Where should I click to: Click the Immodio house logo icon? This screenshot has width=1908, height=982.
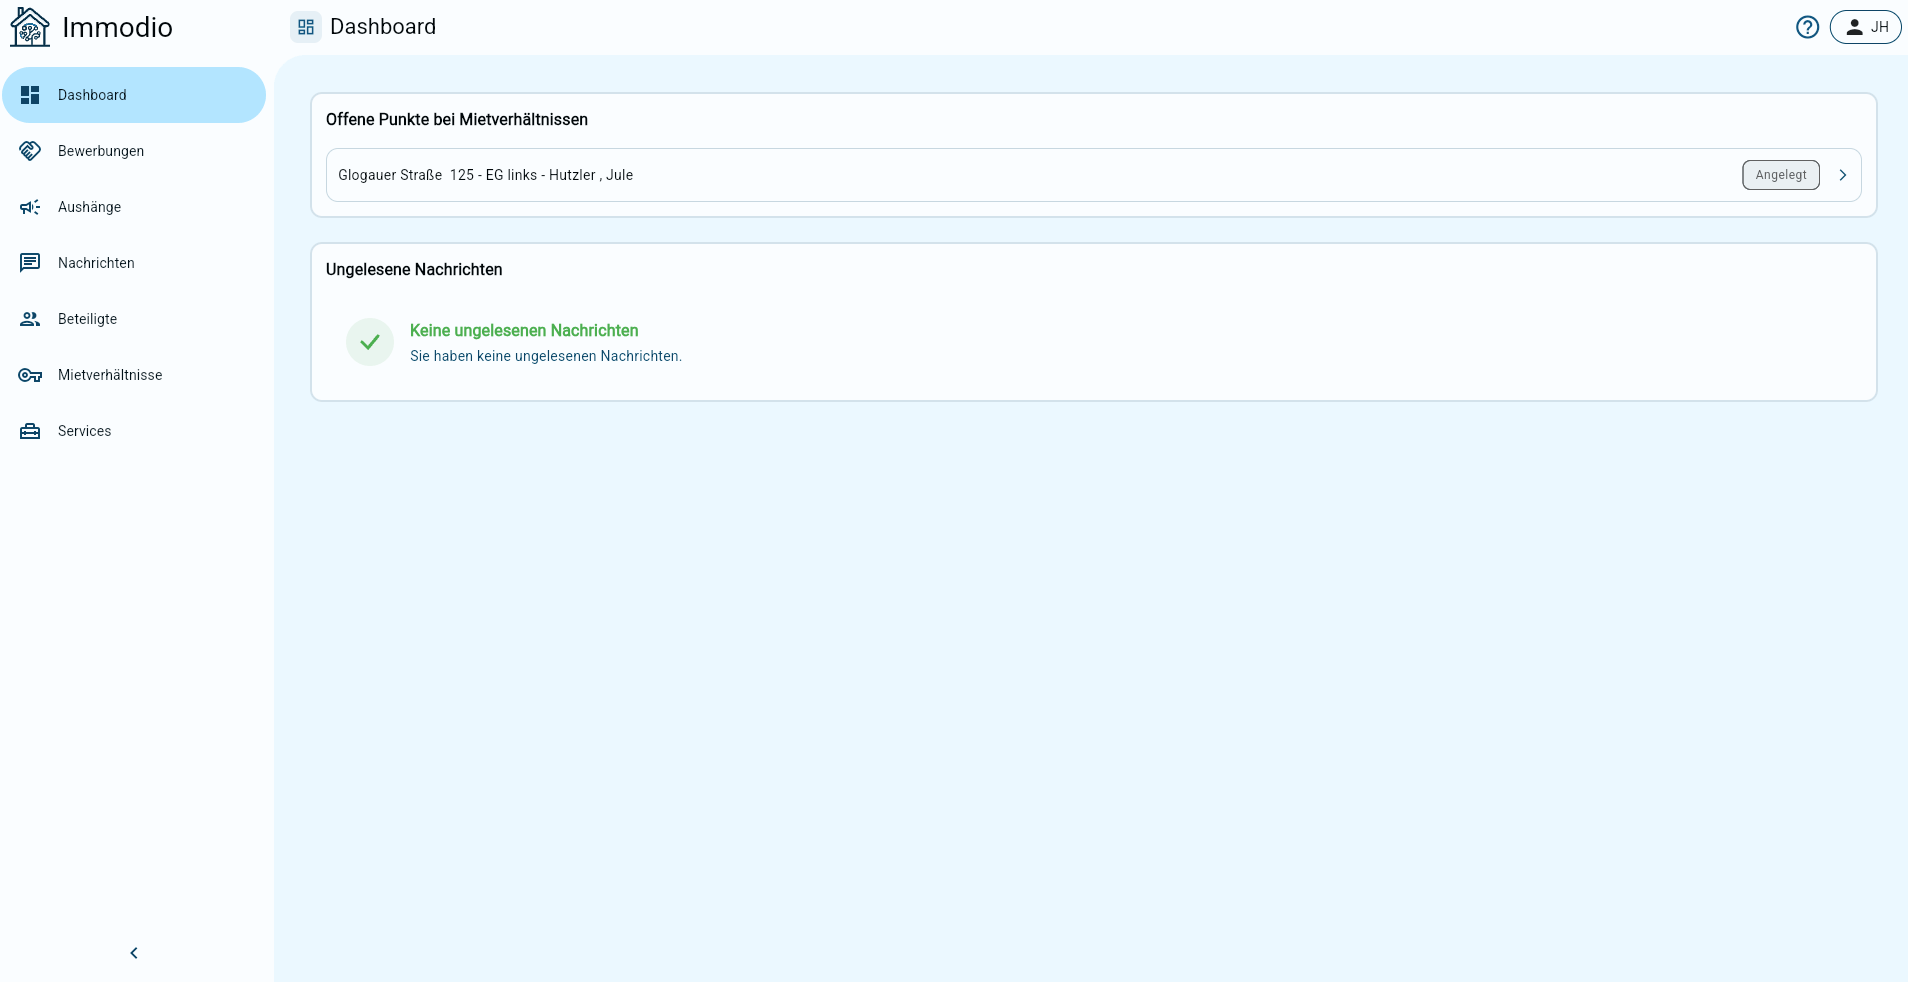(30, 27)
